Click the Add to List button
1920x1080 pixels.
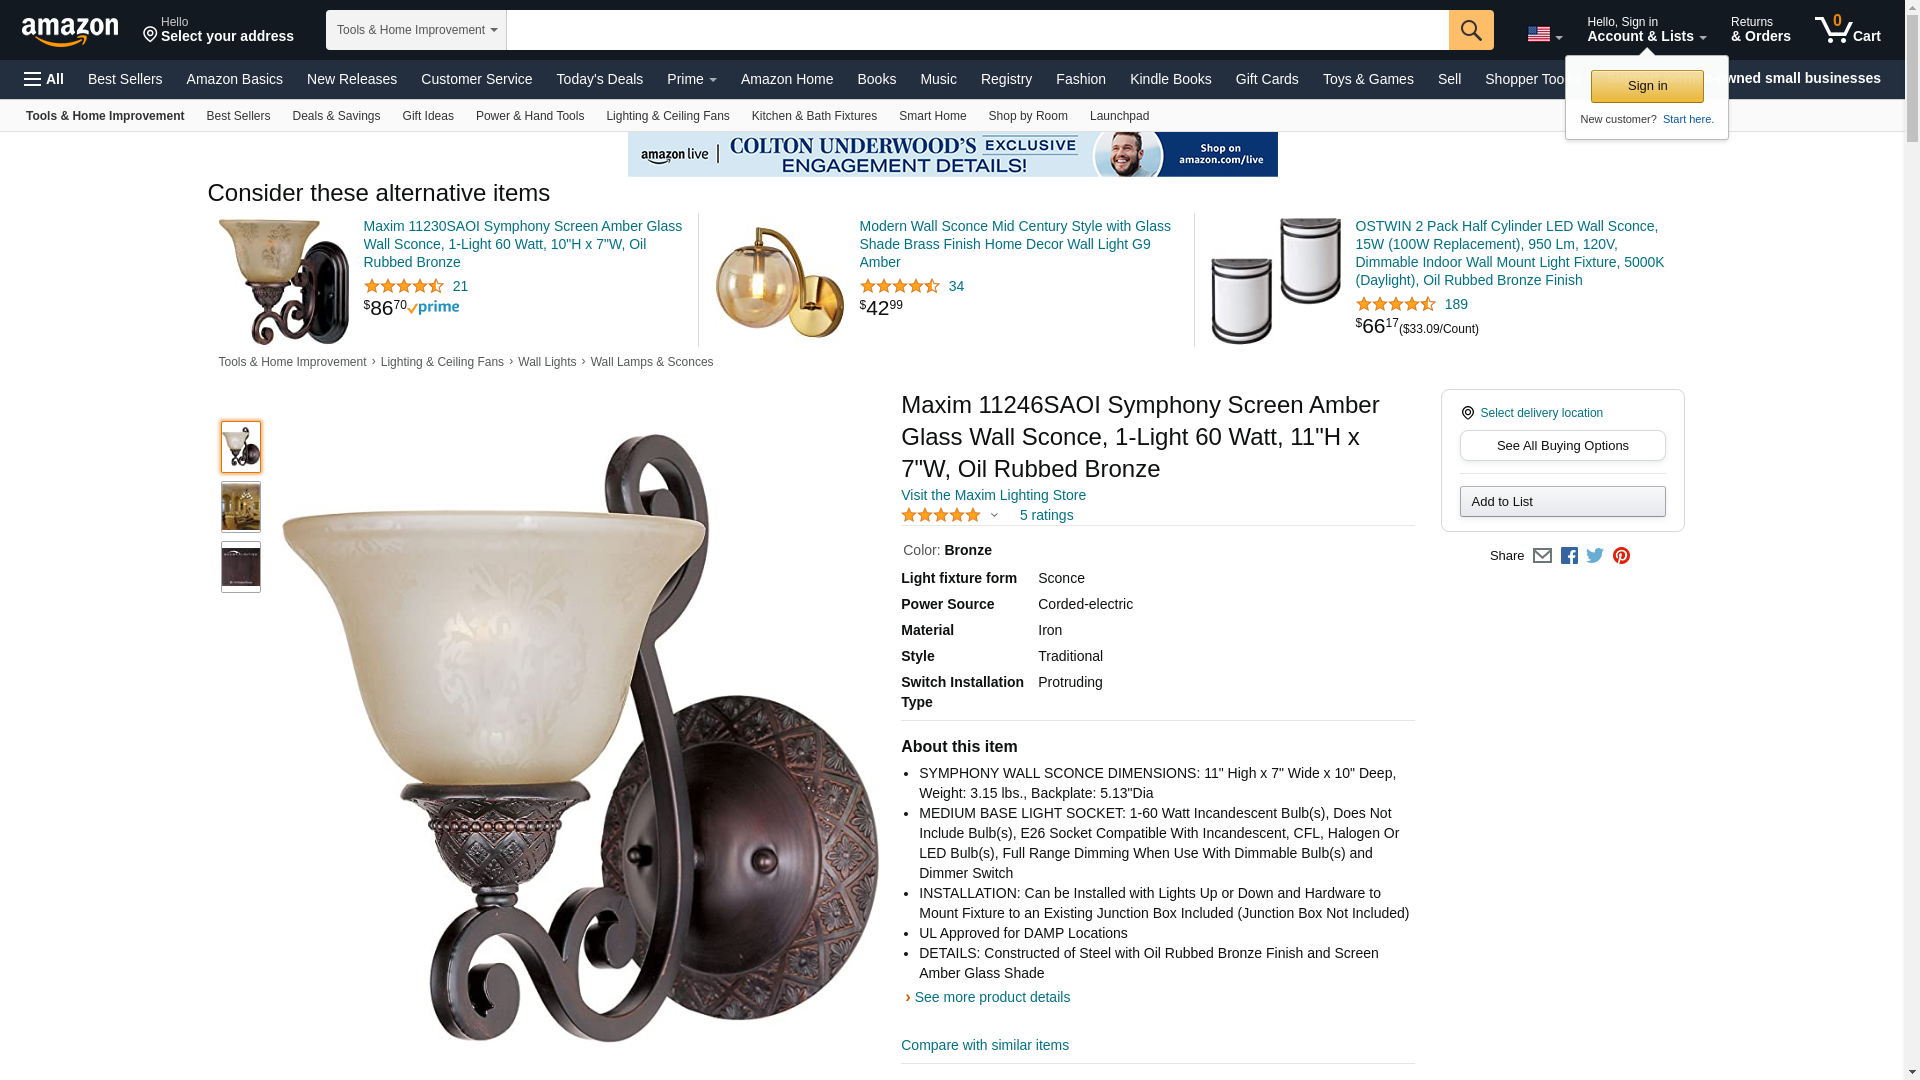[x=1562, y=502]
